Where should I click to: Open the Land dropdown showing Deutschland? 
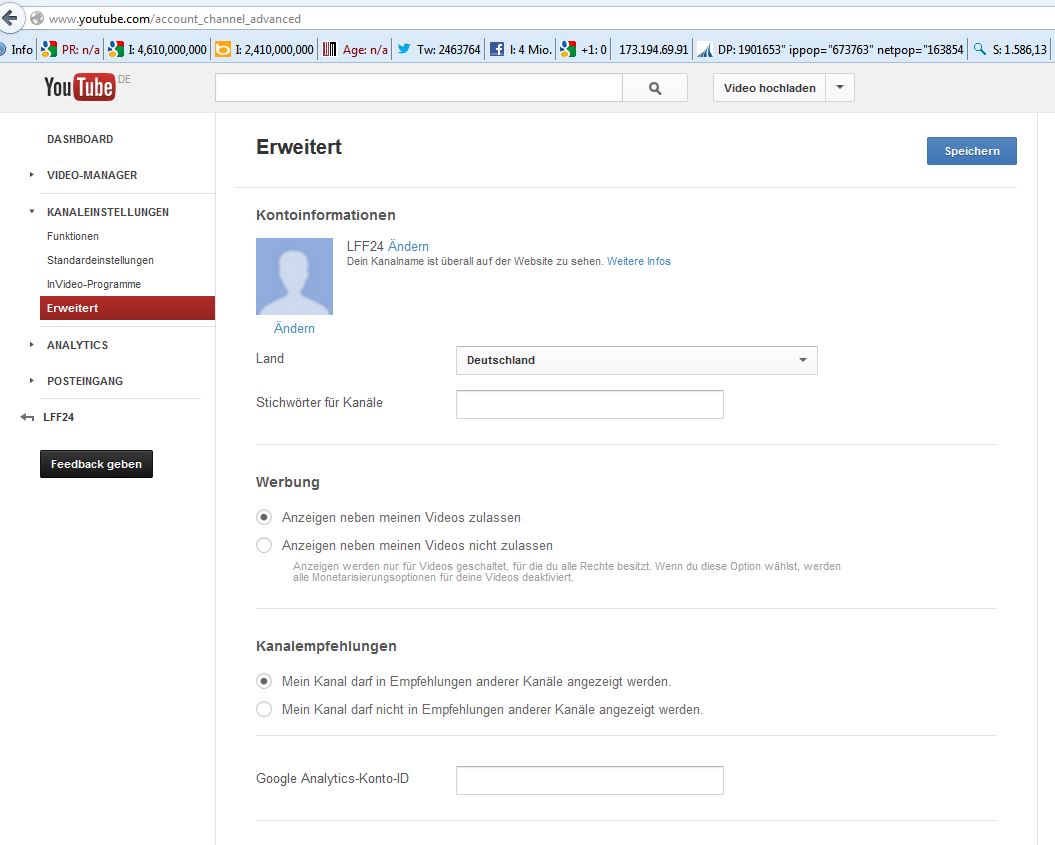[636, 360]
